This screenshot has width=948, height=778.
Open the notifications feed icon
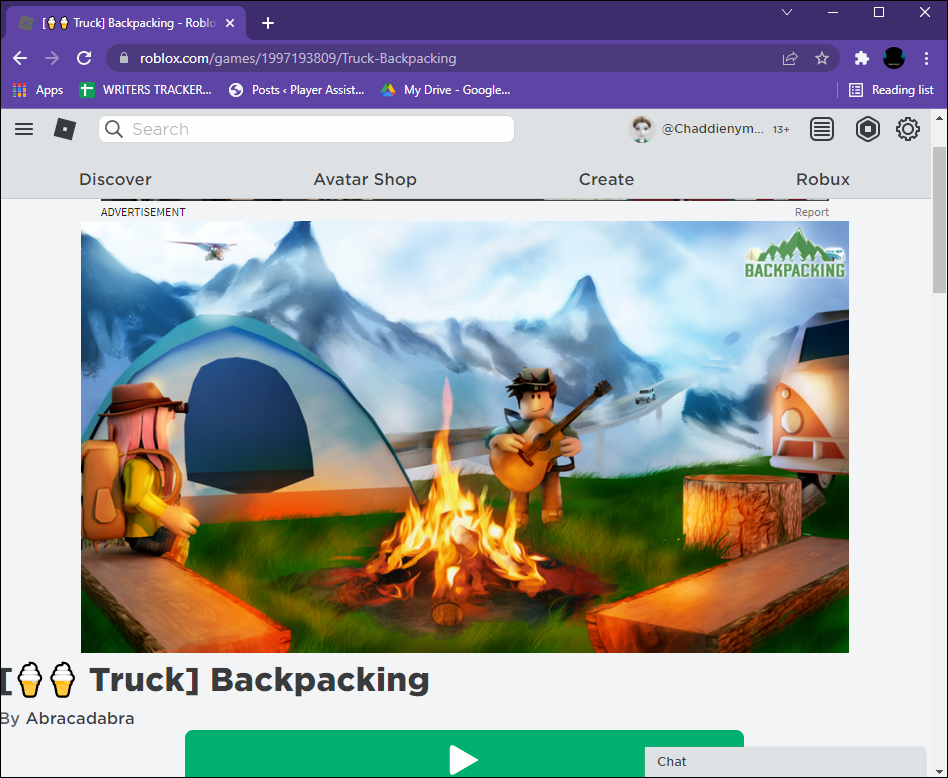click(822, 129)
